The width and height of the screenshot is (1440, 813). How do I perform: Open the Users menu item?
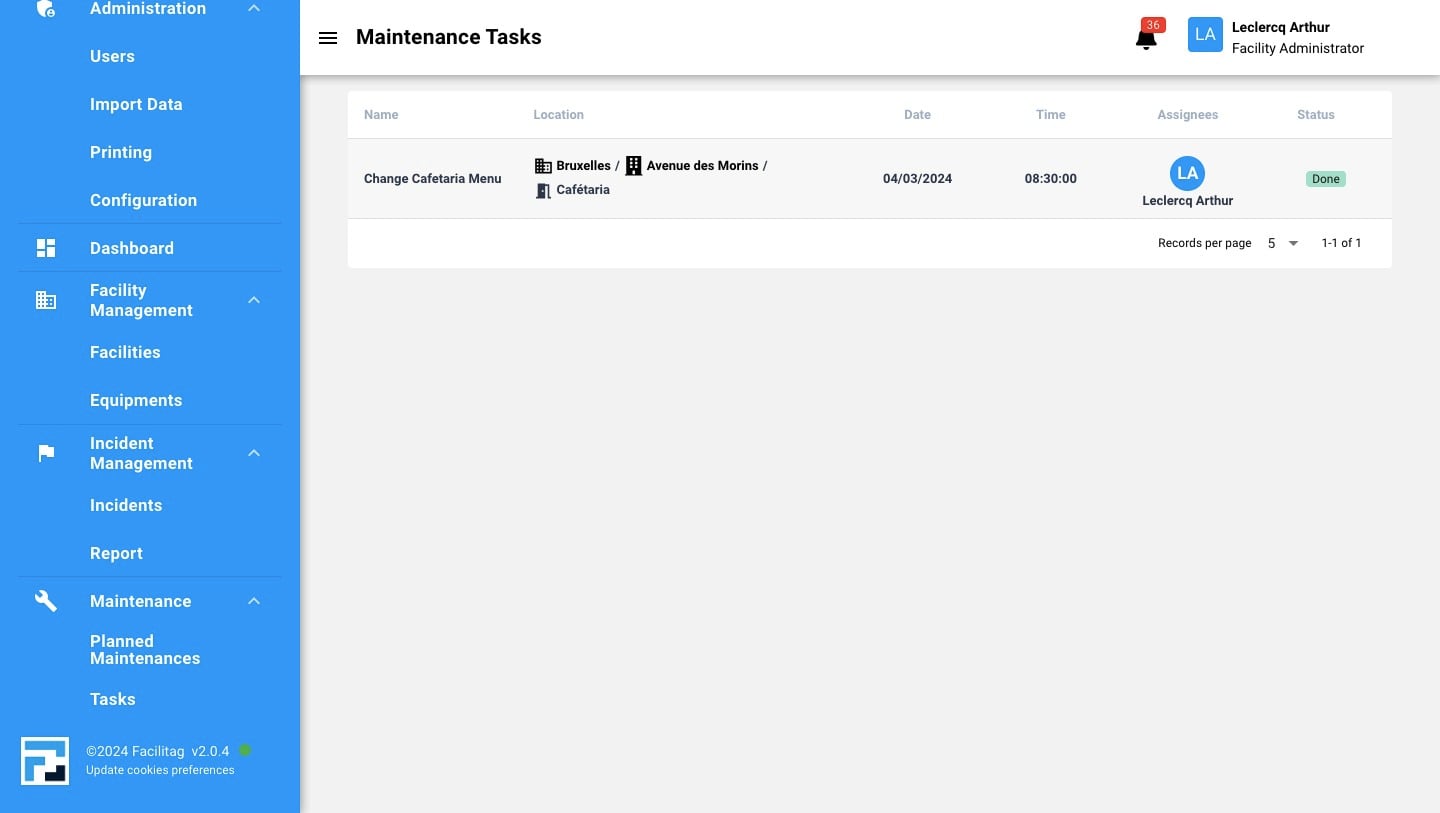(112, 56)
